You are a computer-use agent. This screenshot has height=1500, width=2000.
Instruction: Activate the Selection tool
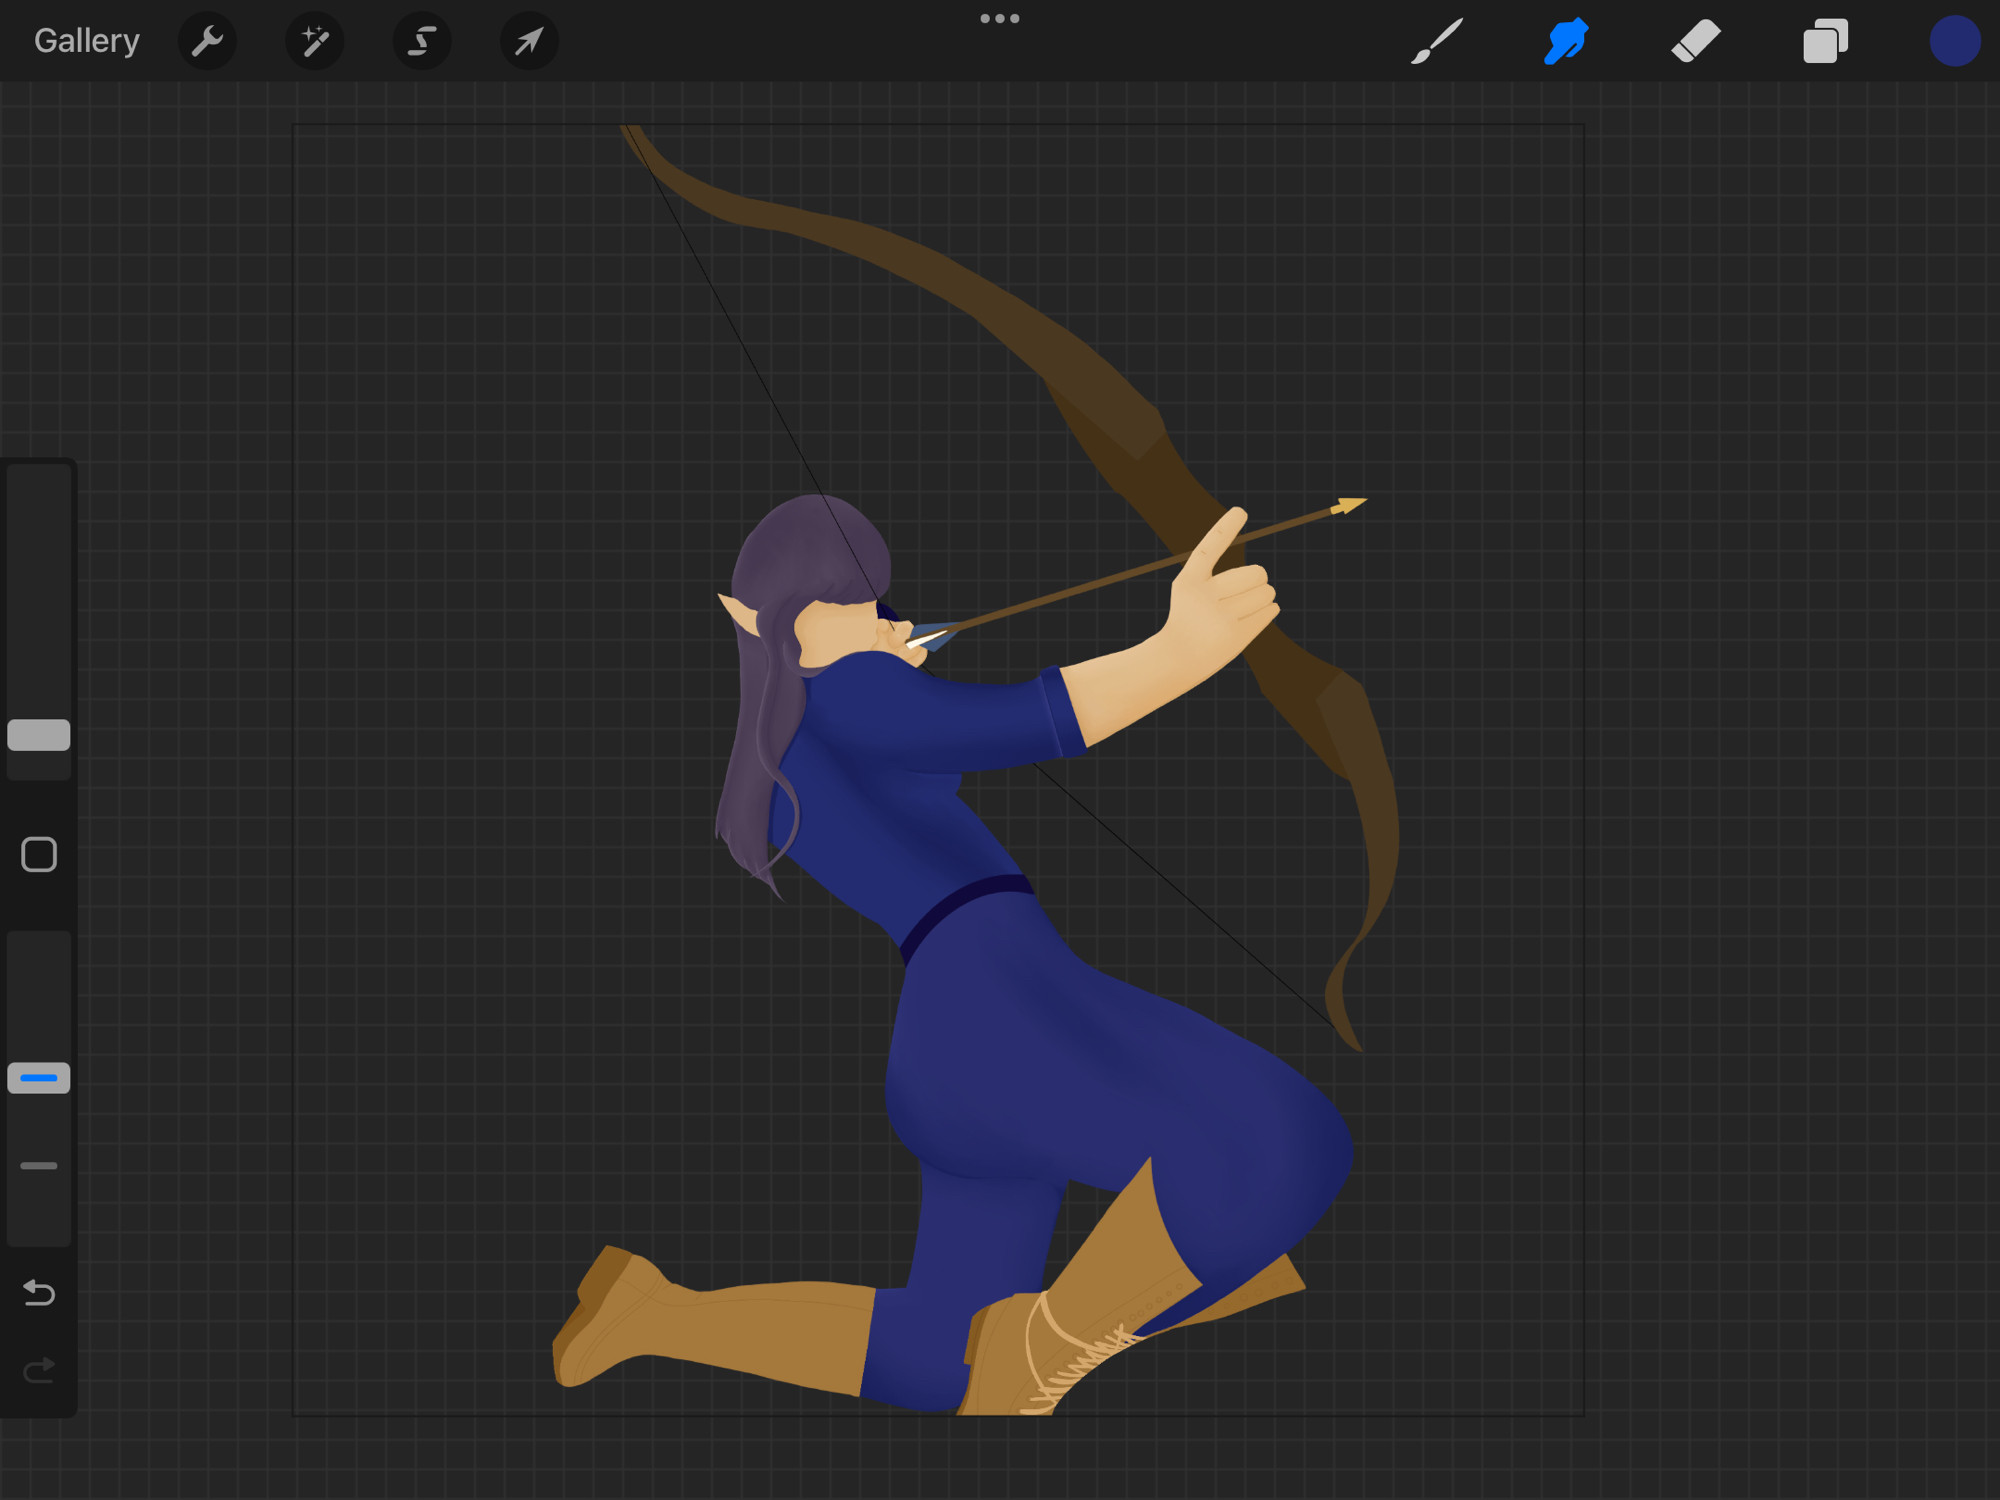[422, 41]
